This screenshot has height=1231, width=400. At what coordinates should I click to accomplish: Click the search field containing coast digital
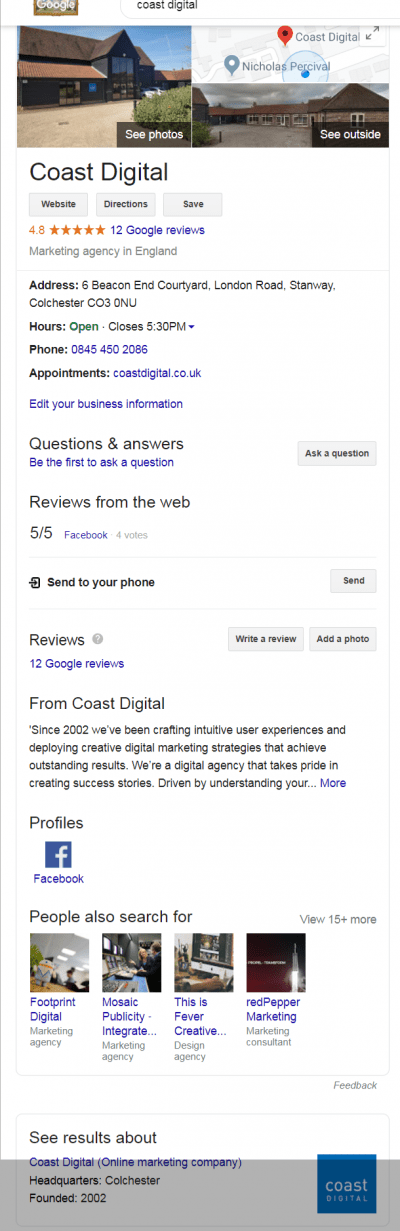point(255,6)
